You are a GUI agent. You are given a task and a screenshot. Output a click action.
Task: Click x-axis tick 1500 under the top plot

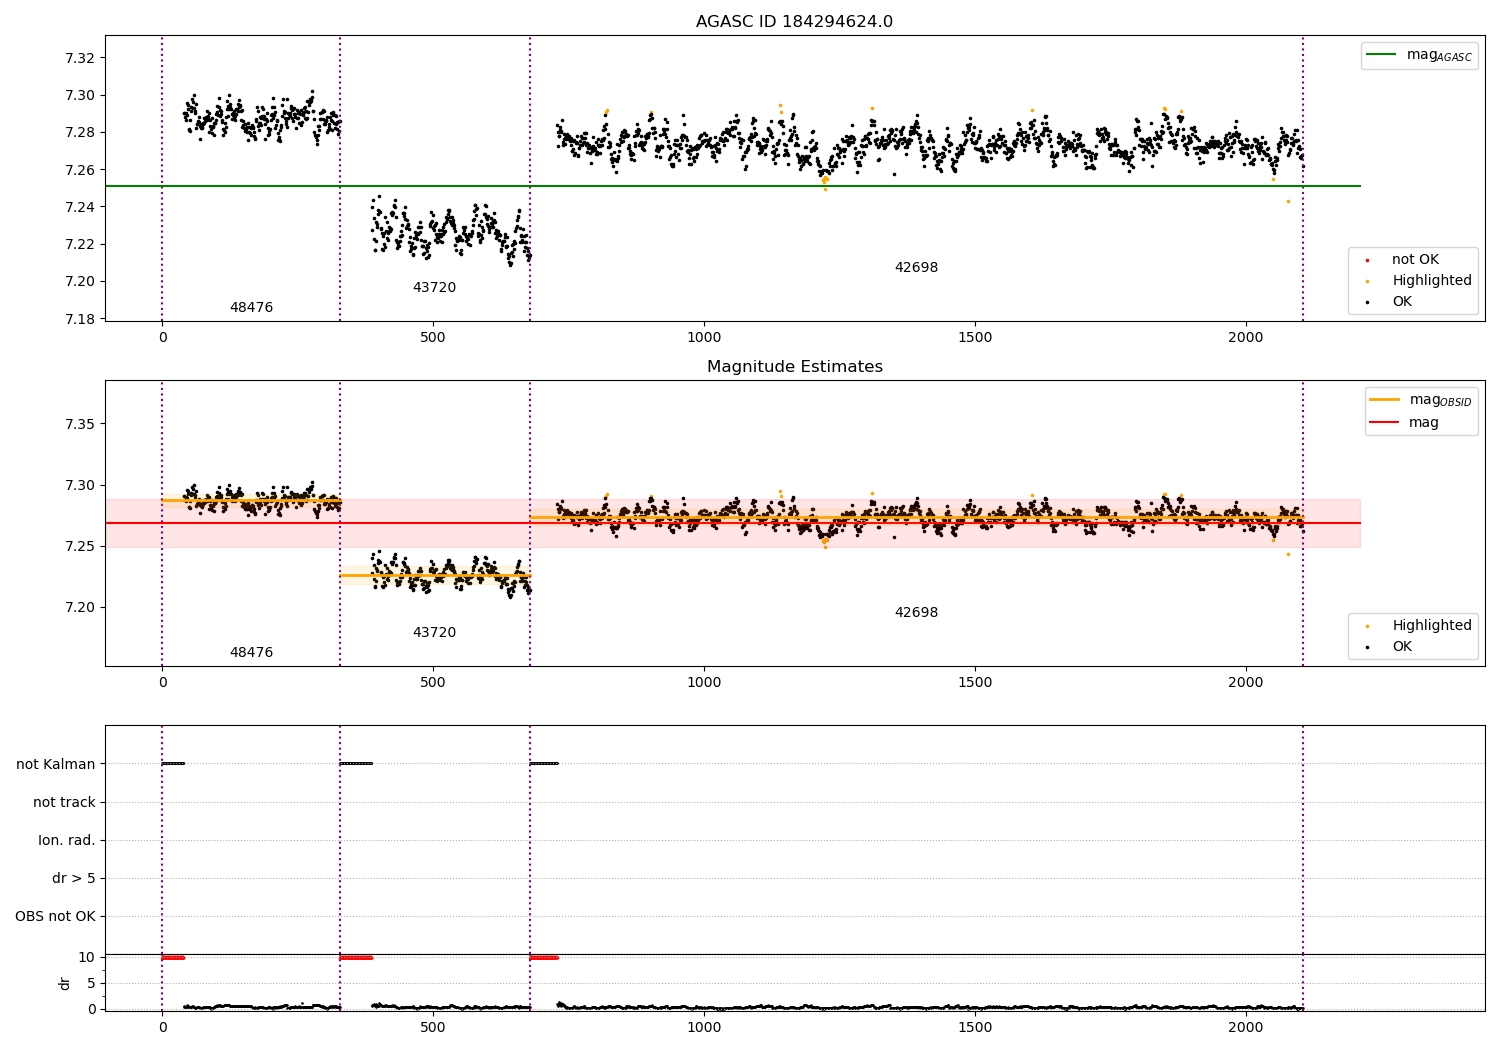click(975, 338)
